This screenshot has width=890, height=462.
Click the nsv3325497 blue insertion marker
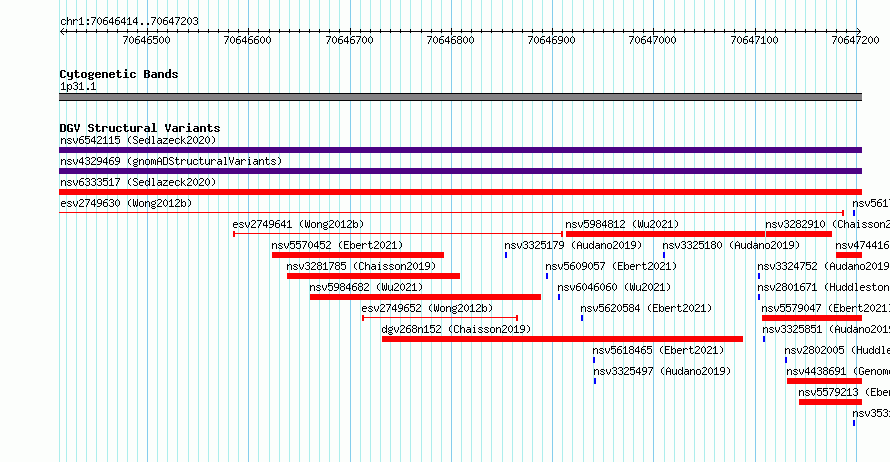[x=595, y=381]
